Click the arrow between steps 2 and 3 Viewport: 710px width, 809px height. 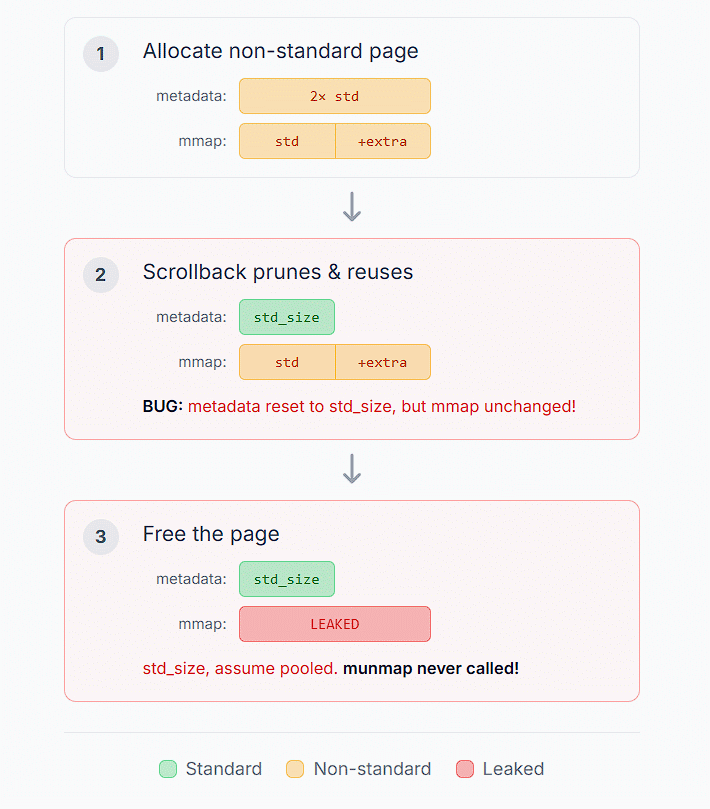click(351, 469)
